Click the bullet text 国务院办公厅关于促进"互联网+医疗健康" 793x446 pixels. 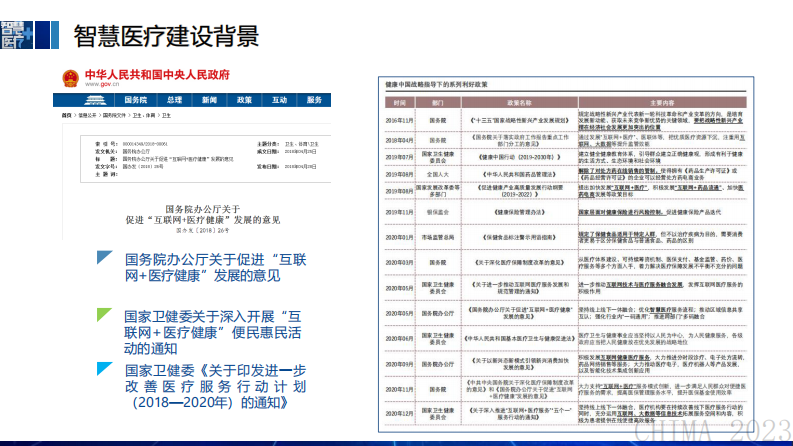[x=215, y=267]
